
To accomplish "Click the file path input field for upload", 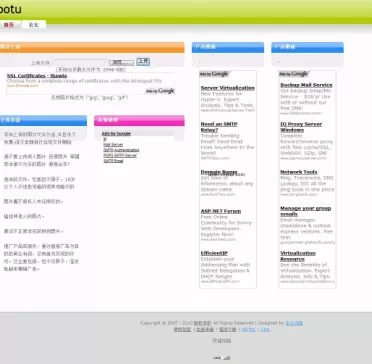I will point(81,63).
